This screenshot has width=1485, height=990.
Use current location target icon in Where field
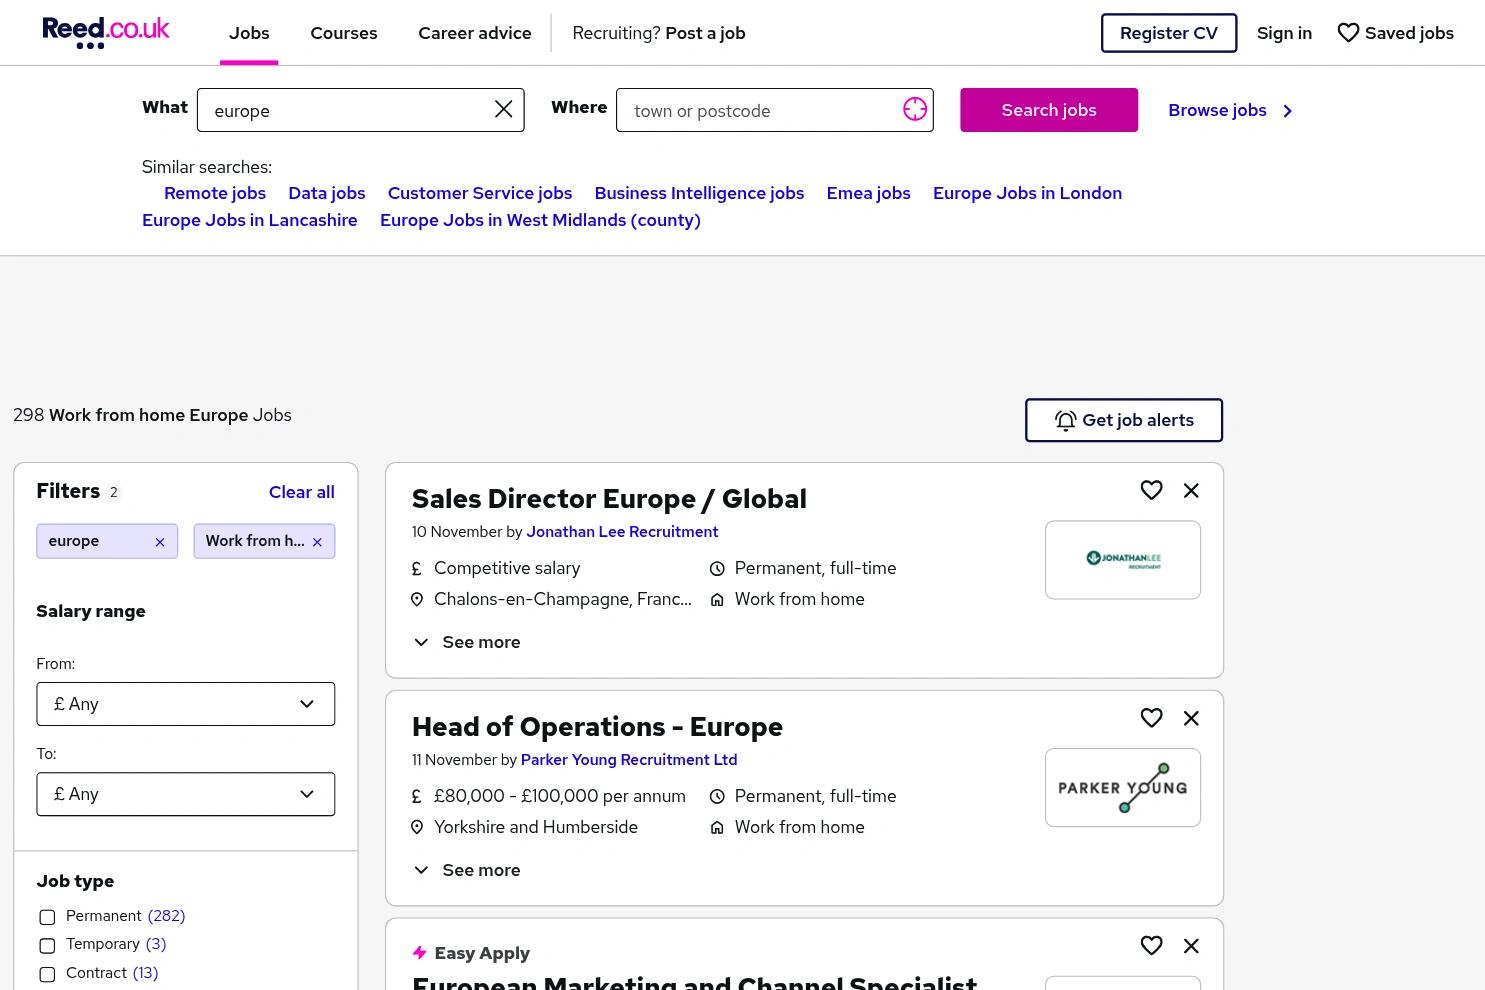pyautogui.click(x=915, y=110)
